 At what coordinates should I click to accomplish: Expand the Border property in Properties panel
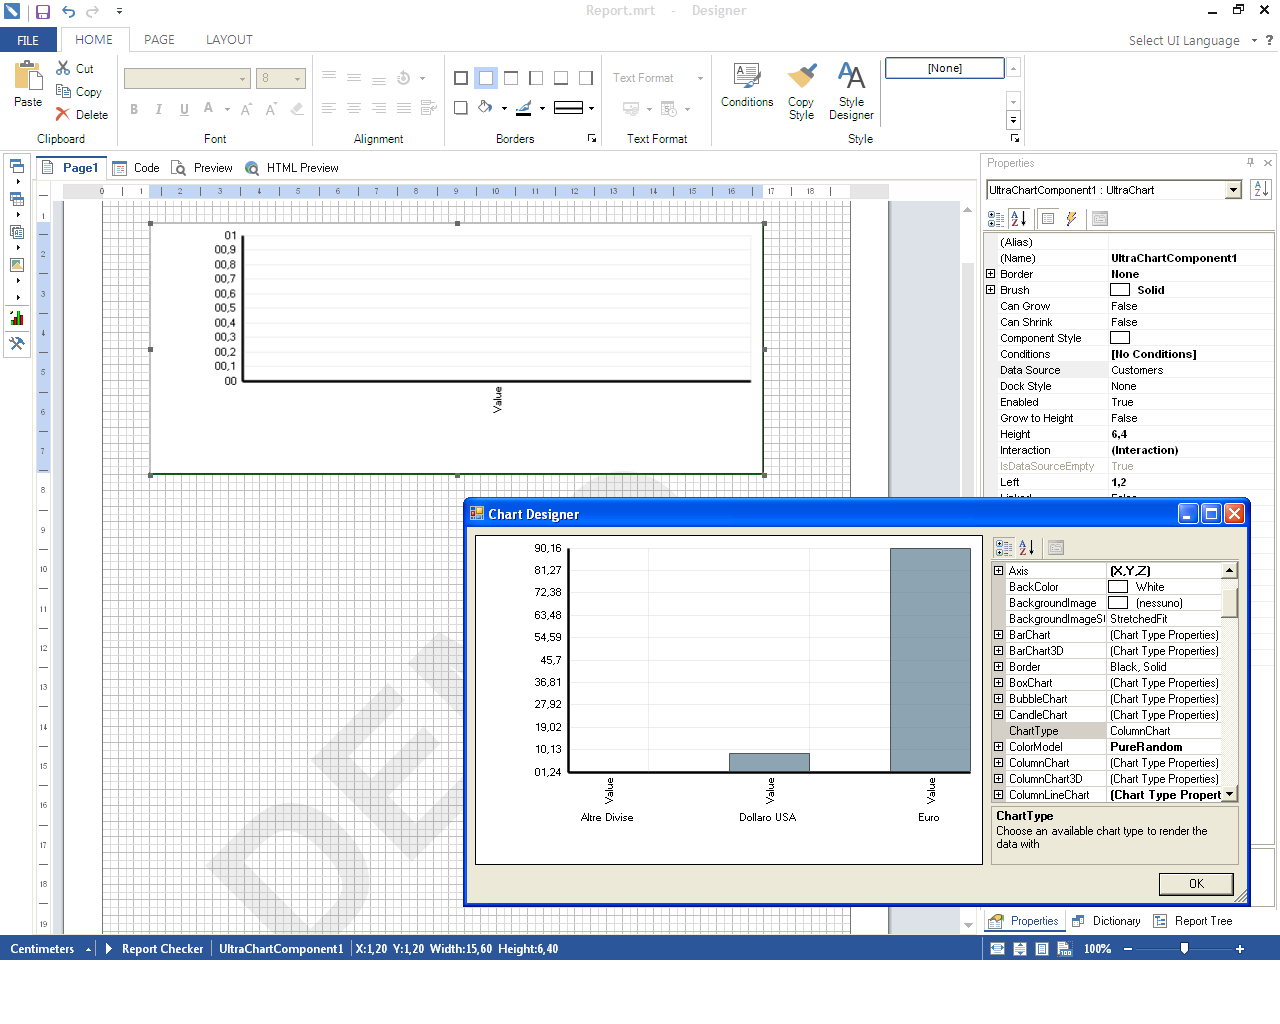click(991, 274)
